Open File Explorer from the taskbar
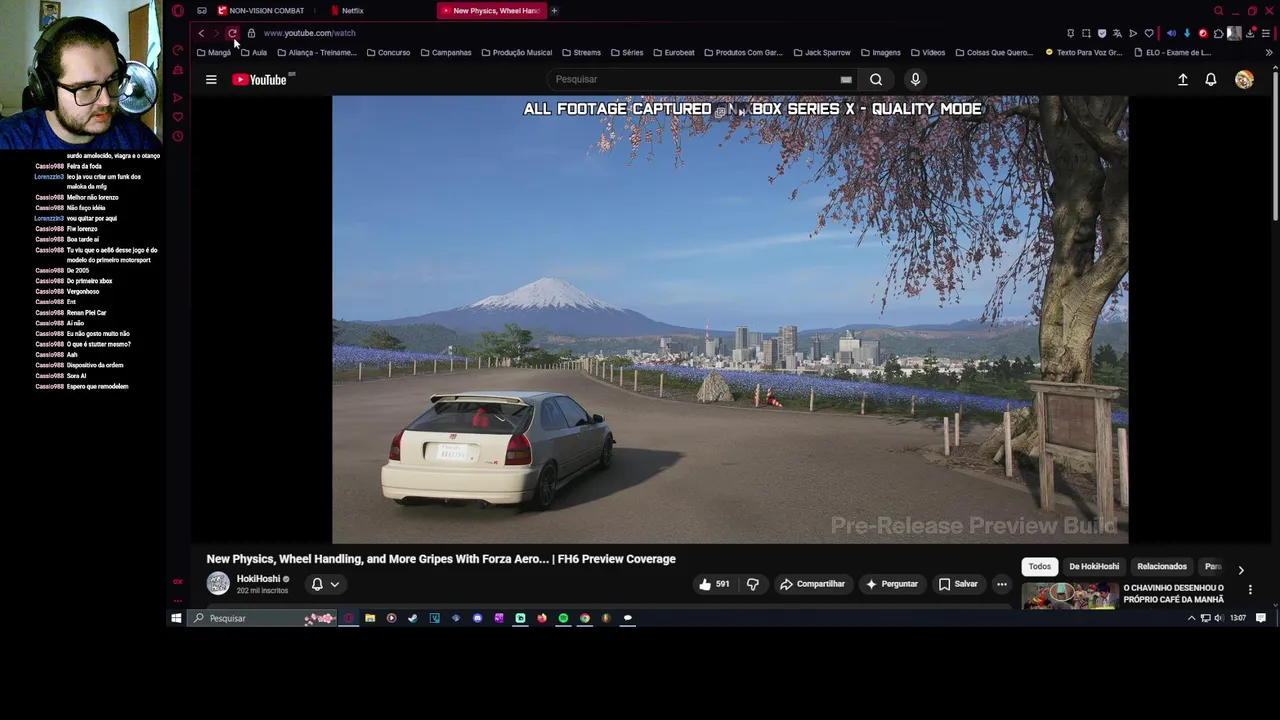The height and width of the screenshot is (720, 1280). (370, 618)
